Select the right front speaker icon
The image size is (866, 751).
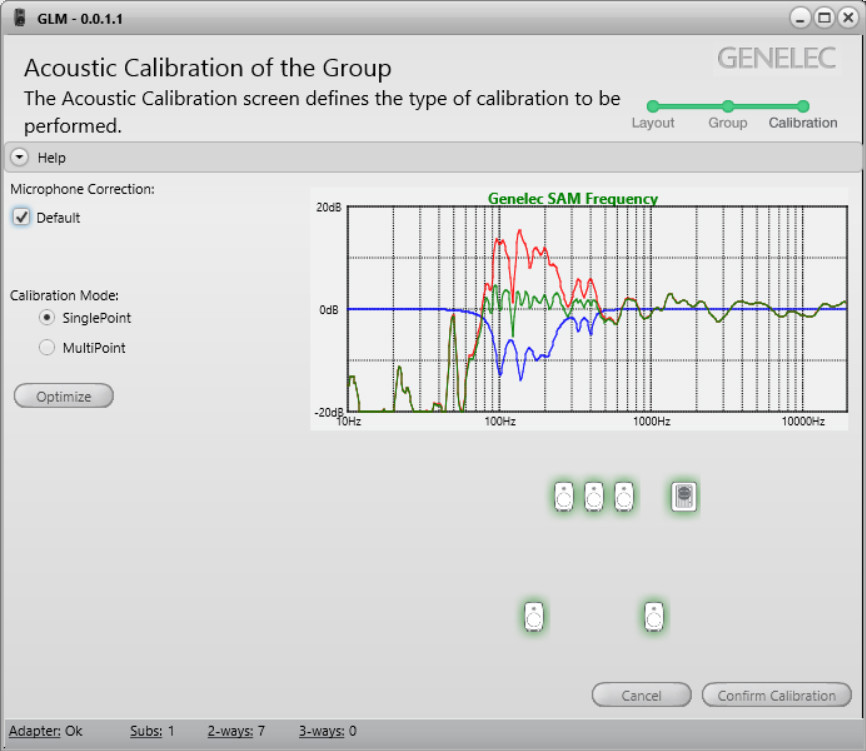coord(624,497)
